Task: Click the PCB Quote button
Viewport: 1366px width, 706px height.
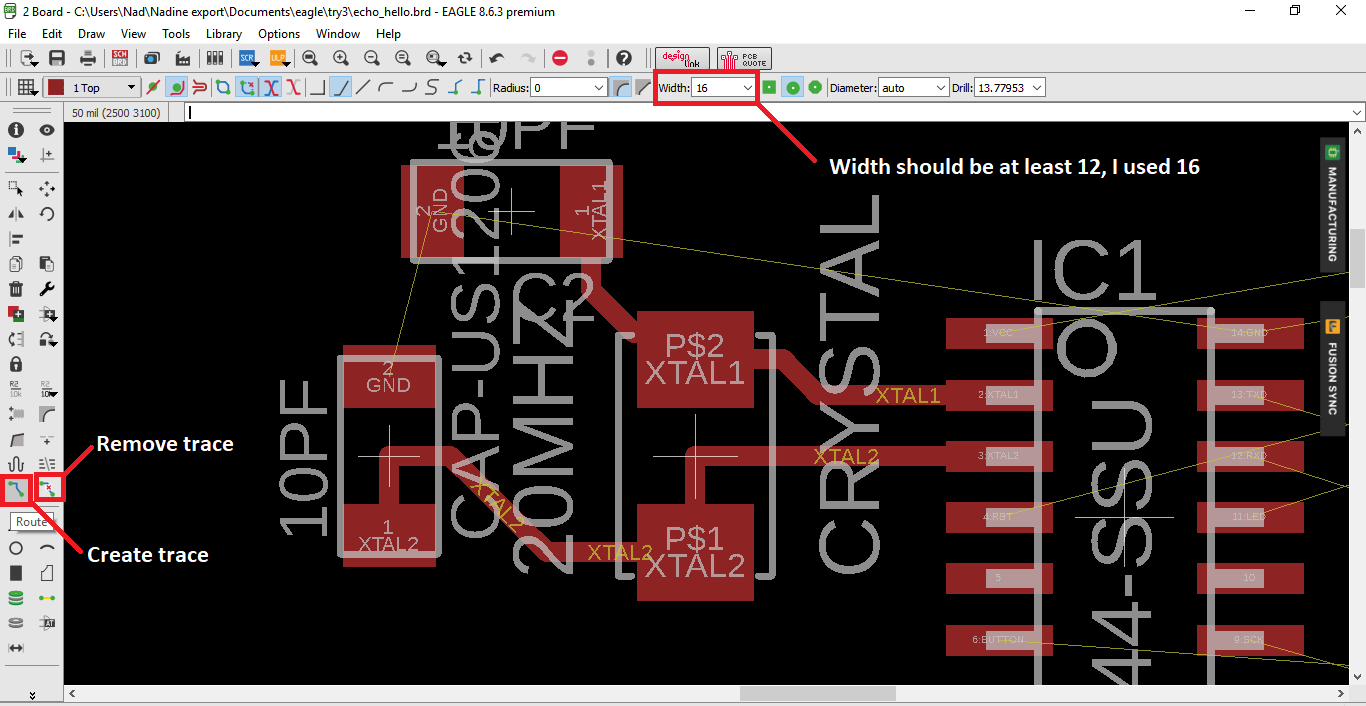Action: [744, 58]
